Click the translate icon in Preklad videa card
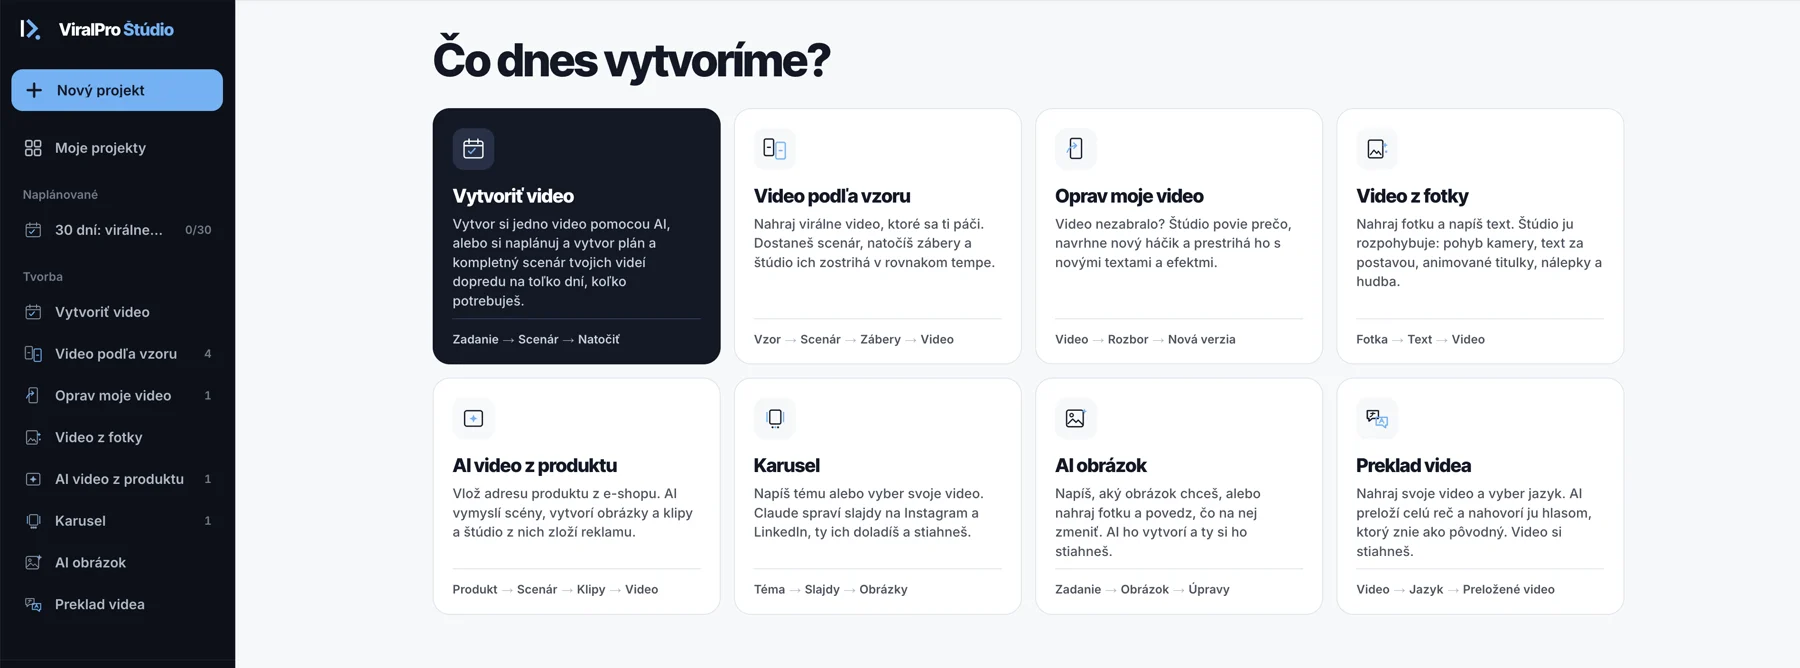 coord(1376,418)
